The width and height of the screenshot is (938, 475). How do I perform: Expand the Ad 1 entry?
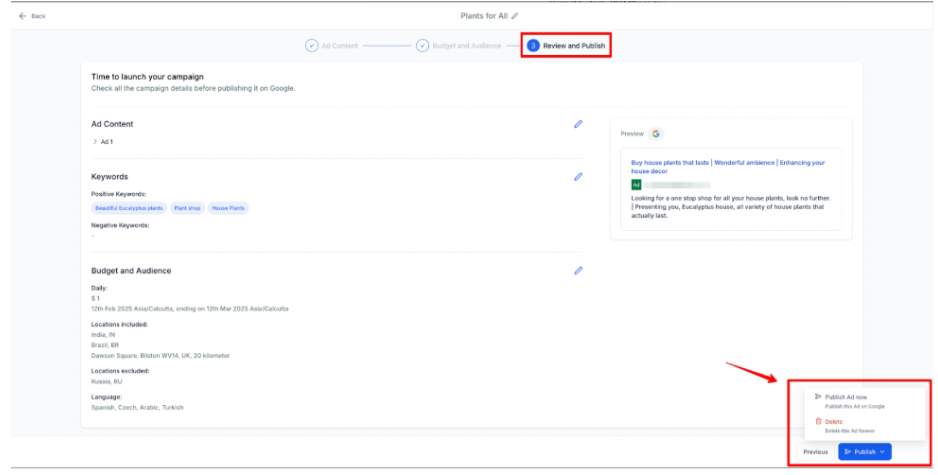pyautogui.click(x=95, y=142)
